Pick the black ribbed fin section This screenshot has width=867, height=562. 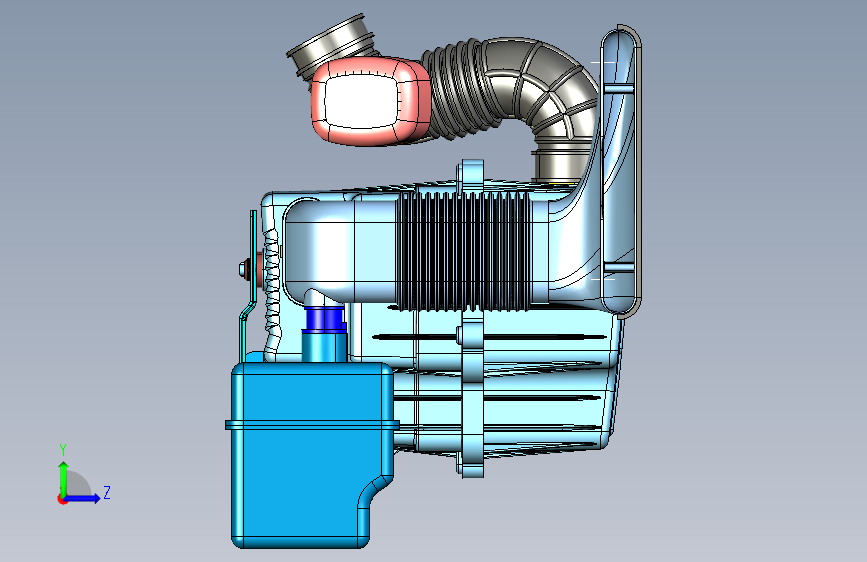click(x=464, y=252)
